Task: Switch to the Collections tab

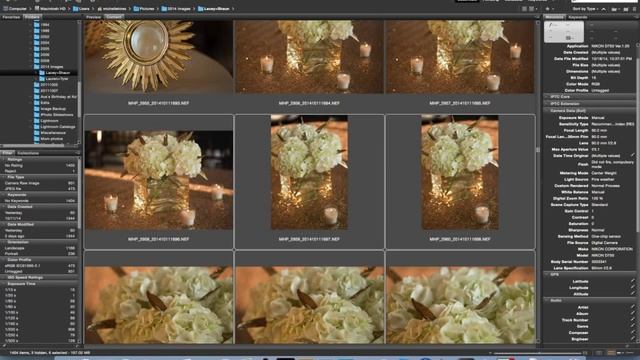Action: [28, 153]
